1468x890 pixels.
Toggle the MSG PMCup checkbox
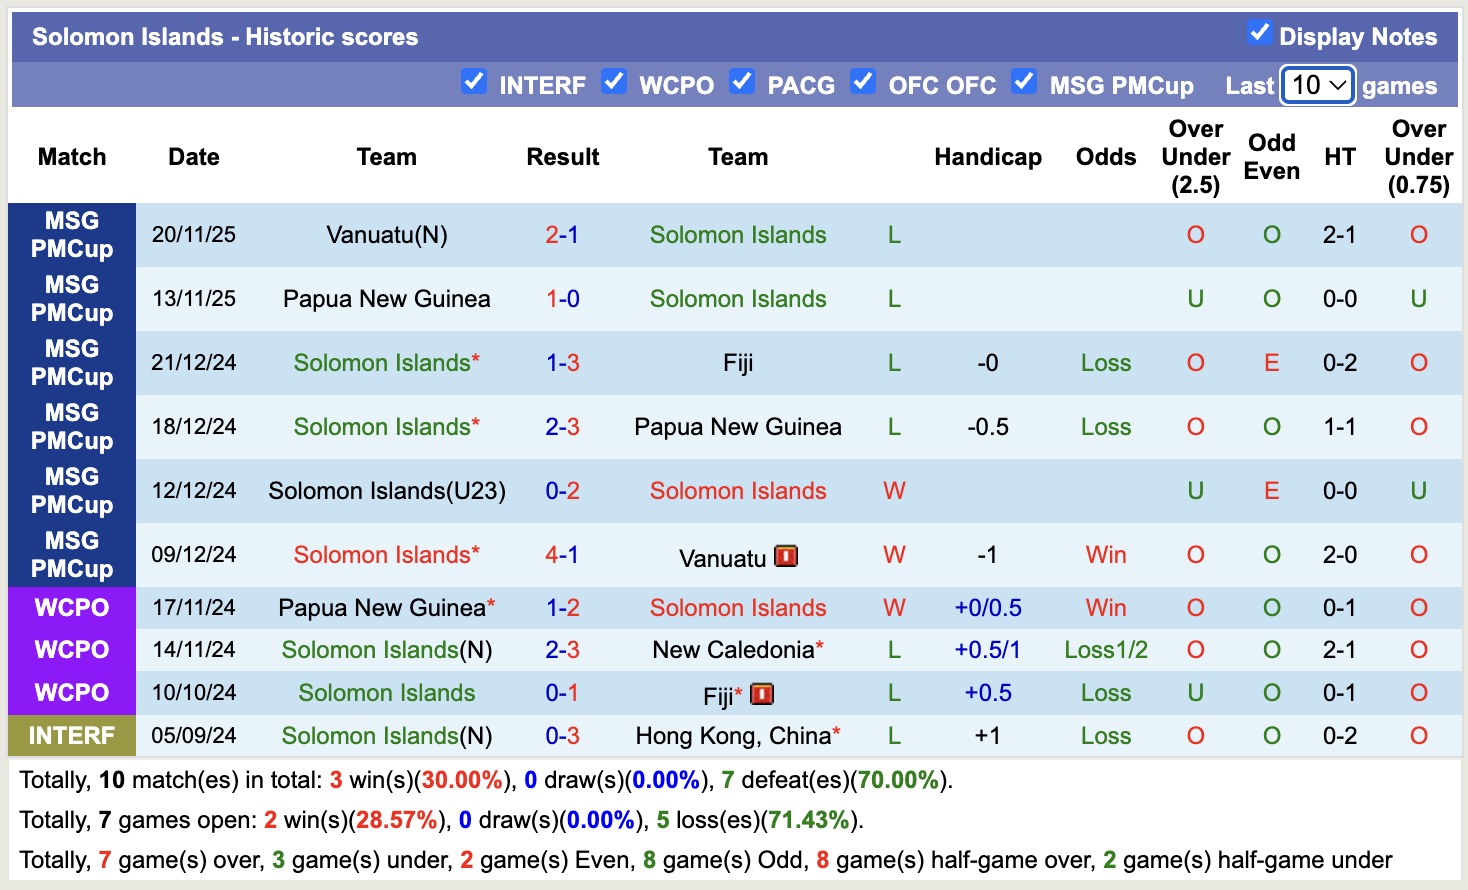[x=1024, y=82]
